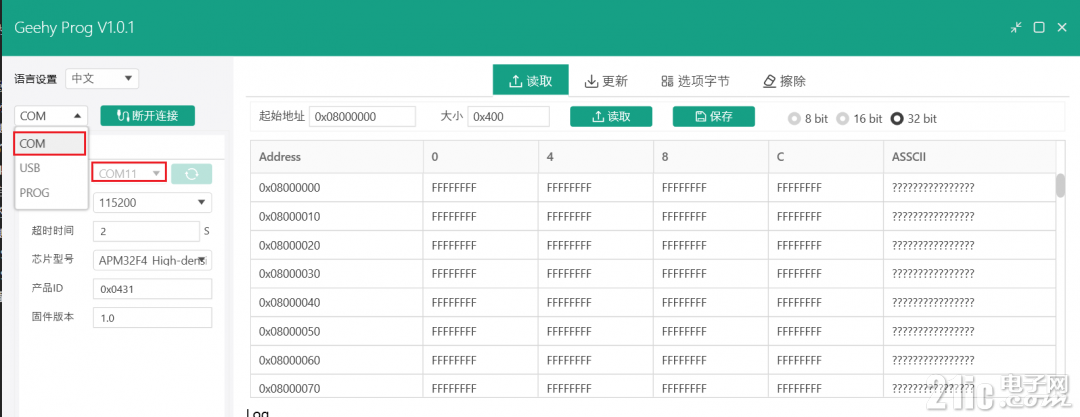Click the 产品ID 0x0431 field

tap(152, 289)
